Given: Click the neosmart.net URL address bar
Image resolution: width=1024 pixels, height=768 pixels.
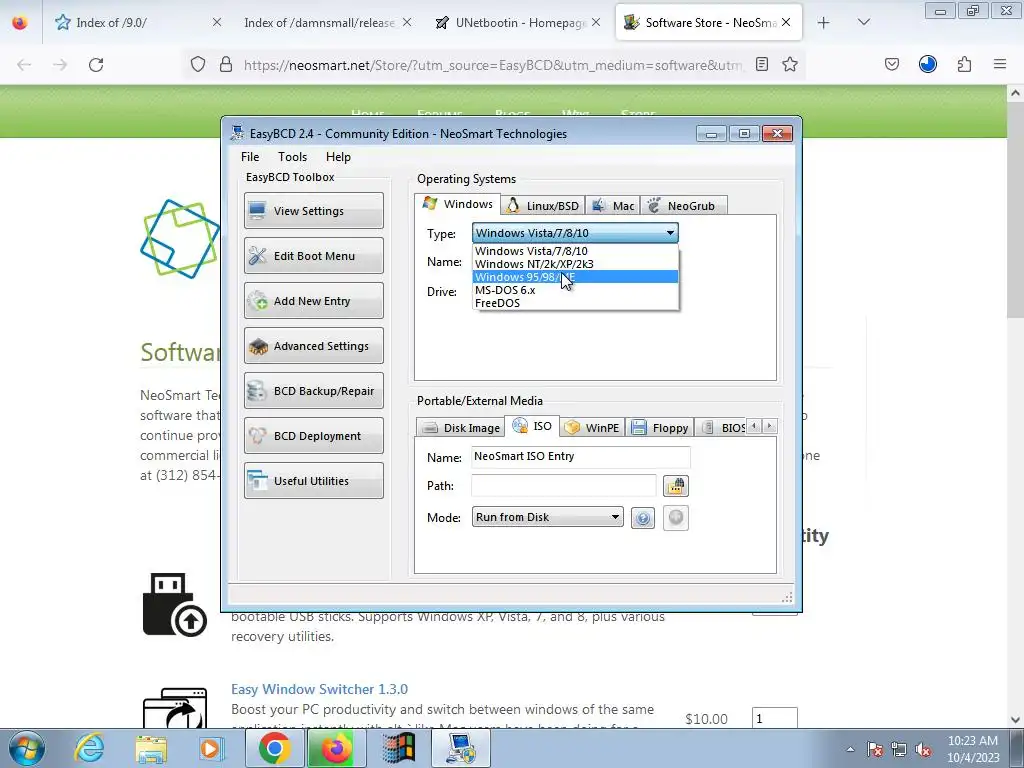Looking at the screenshot, I should [x=492, y=65].
